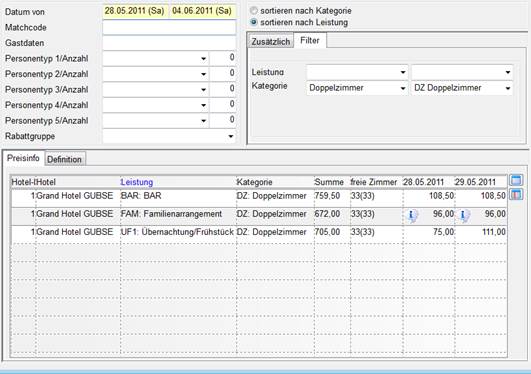Click the Kategorie column header
The width and height of the screenshot is (531, 374).
254,182
